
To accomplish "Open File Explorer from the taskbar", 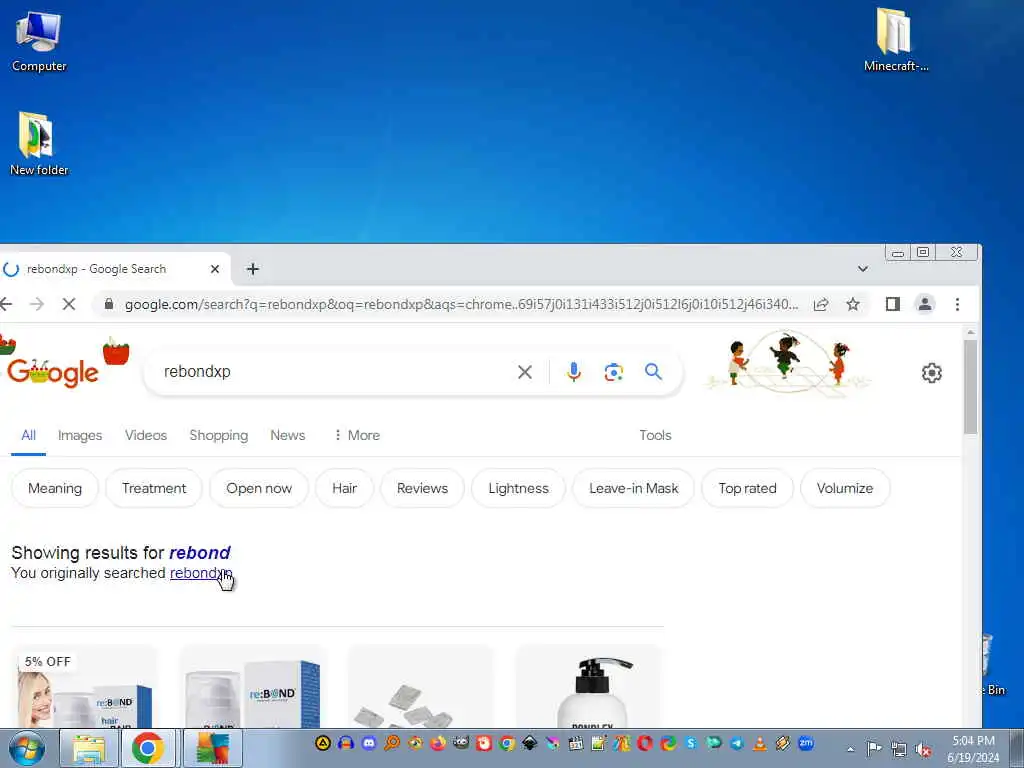I will point(89,748).
